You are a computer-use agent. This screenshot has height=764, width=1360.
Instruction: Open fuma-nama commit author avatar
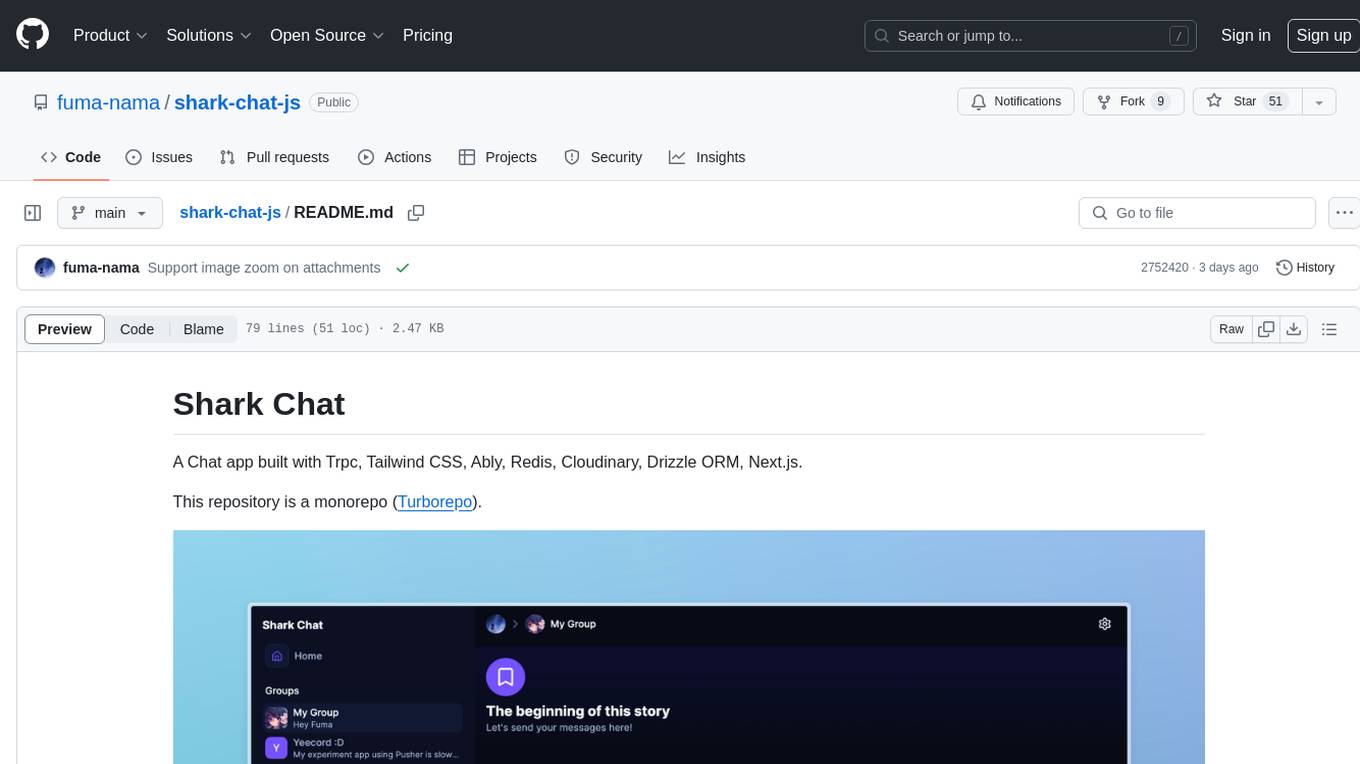(x=45, y=268)
